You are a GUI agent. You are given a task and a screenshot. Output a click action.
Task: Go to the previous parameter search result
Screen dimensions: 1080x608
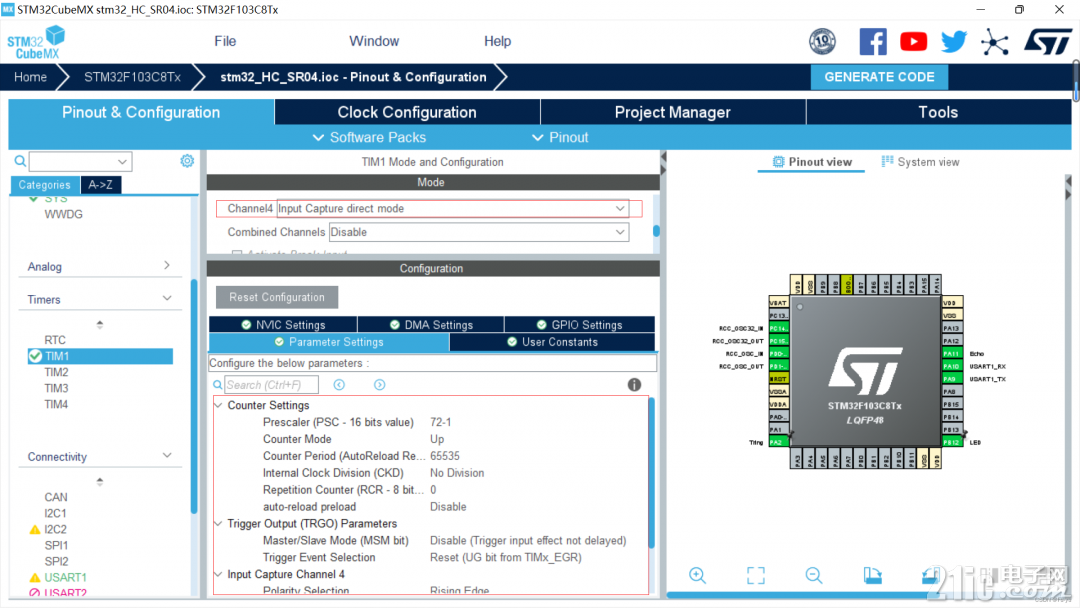(x=339, y=385)
